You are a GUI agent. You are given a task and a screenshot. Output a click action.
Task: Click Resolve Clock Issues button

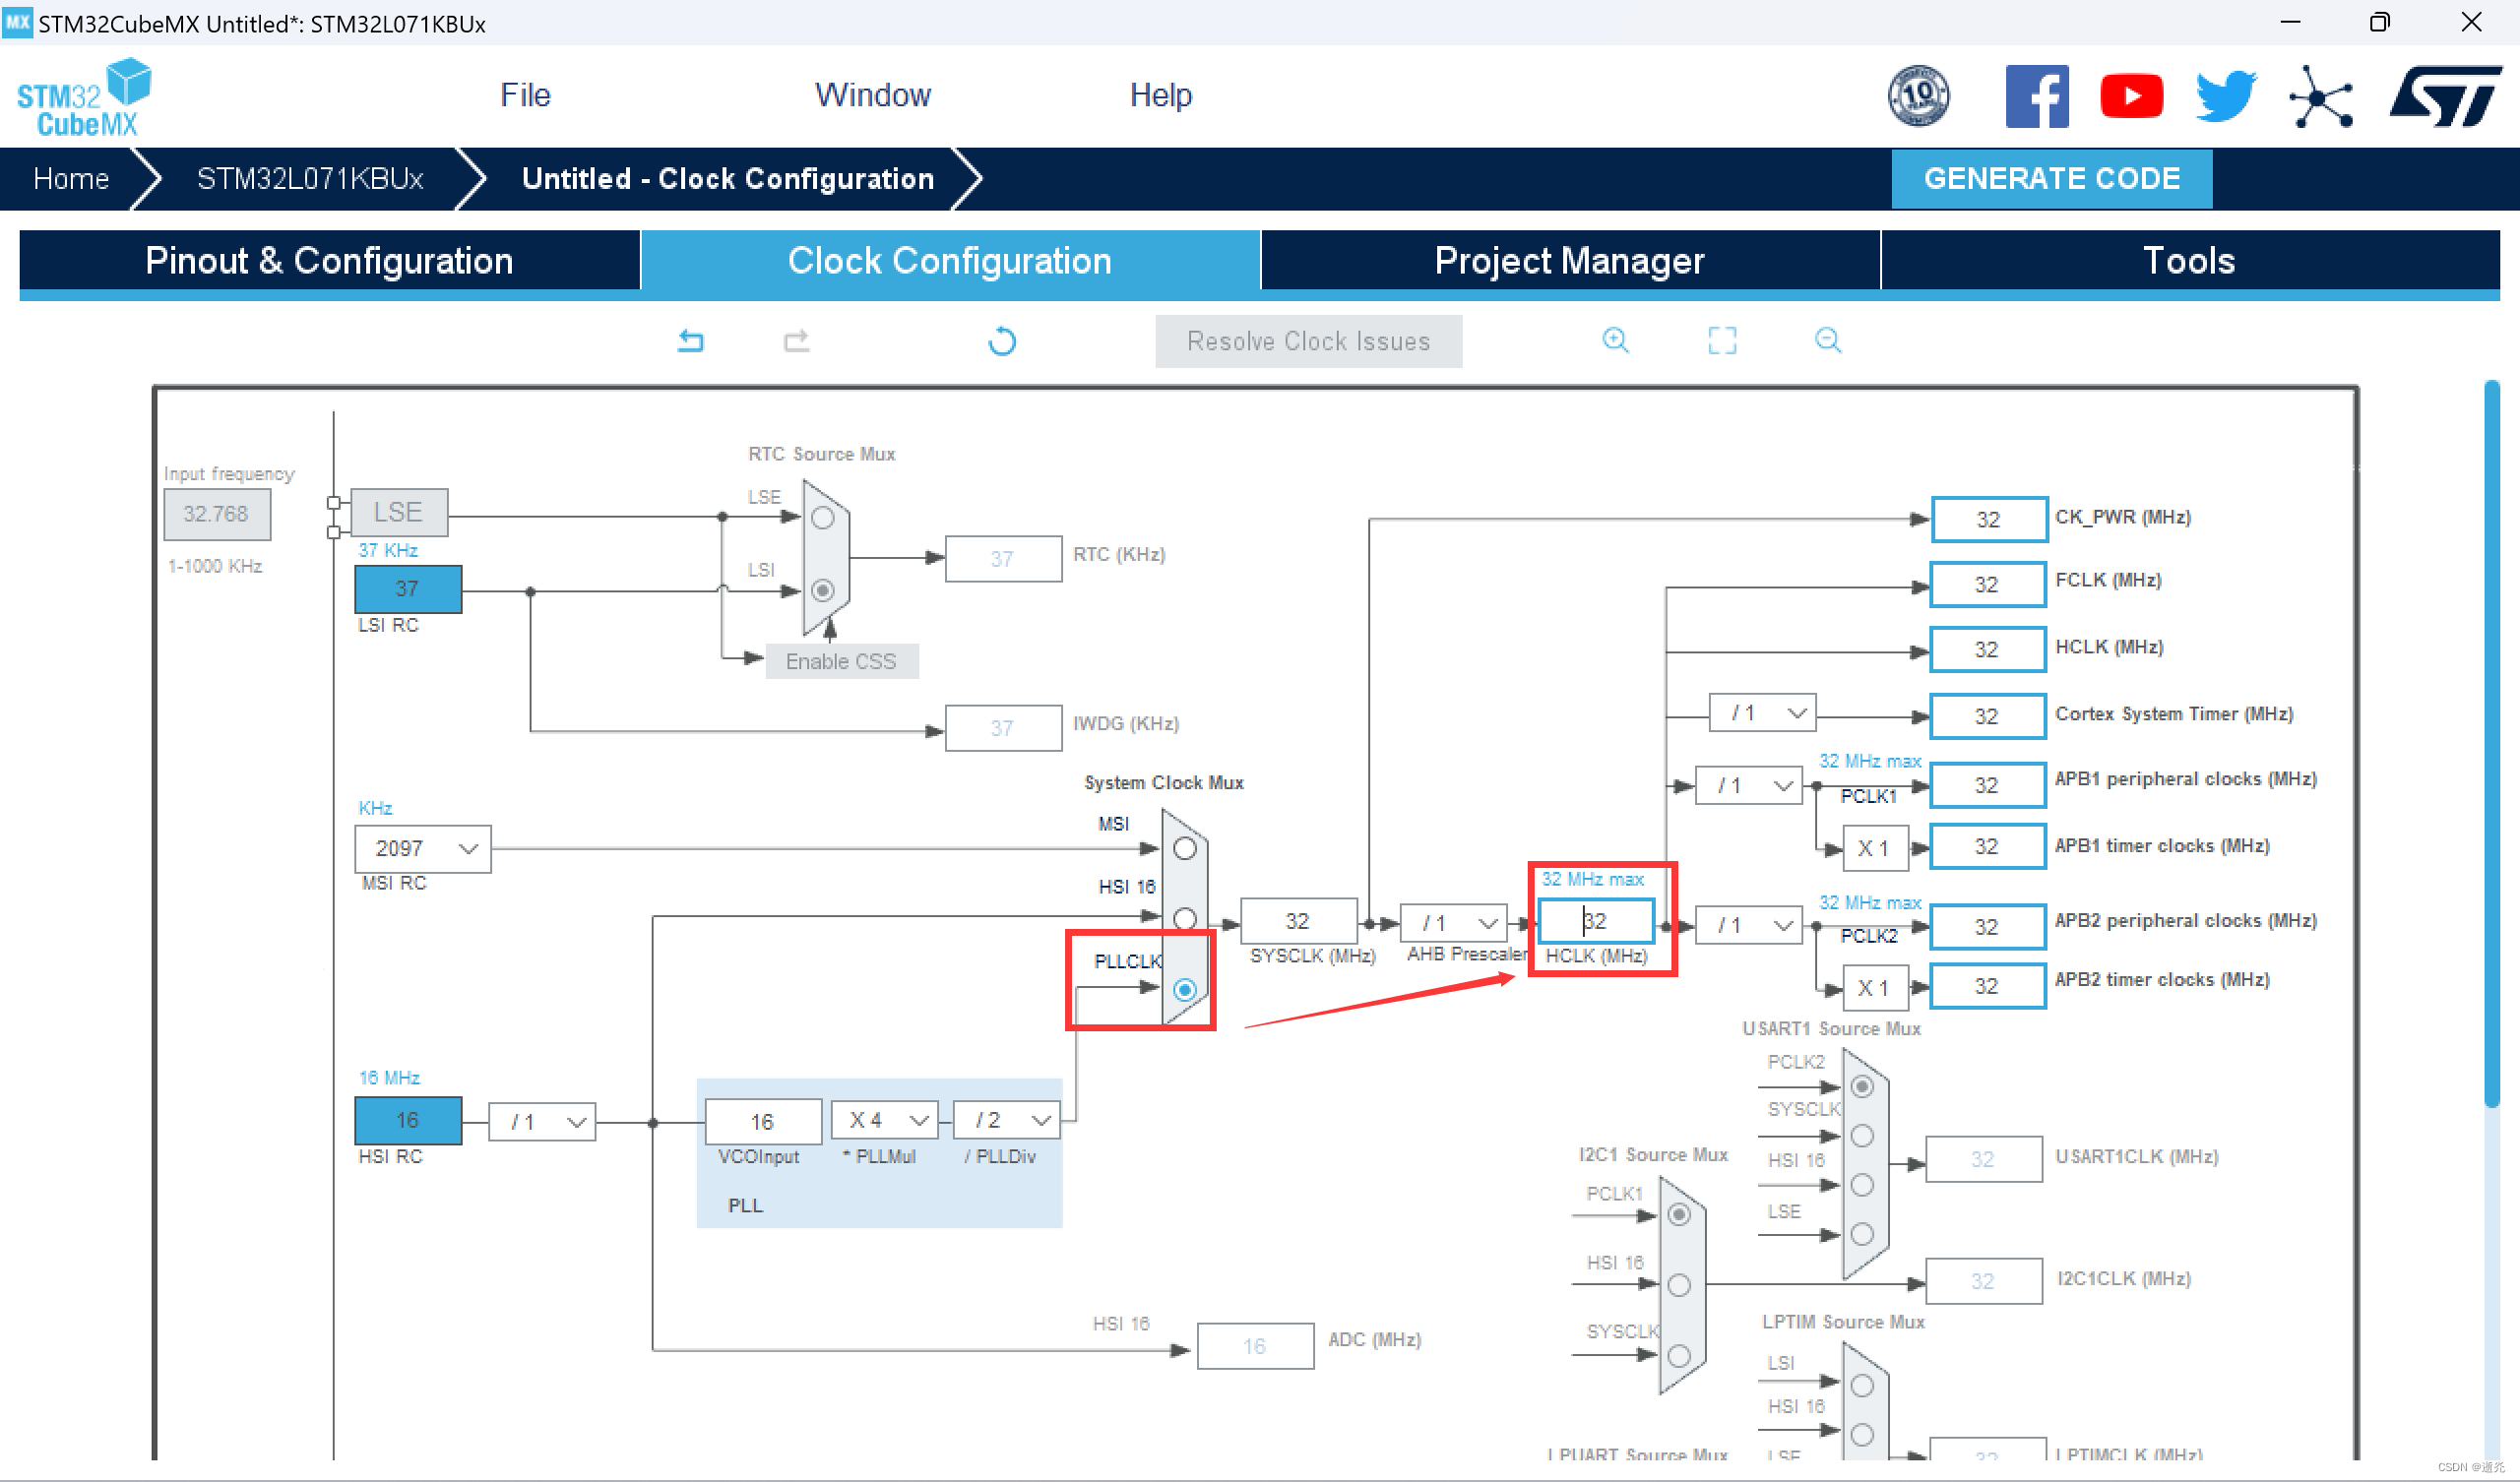tap(1308, 341)
